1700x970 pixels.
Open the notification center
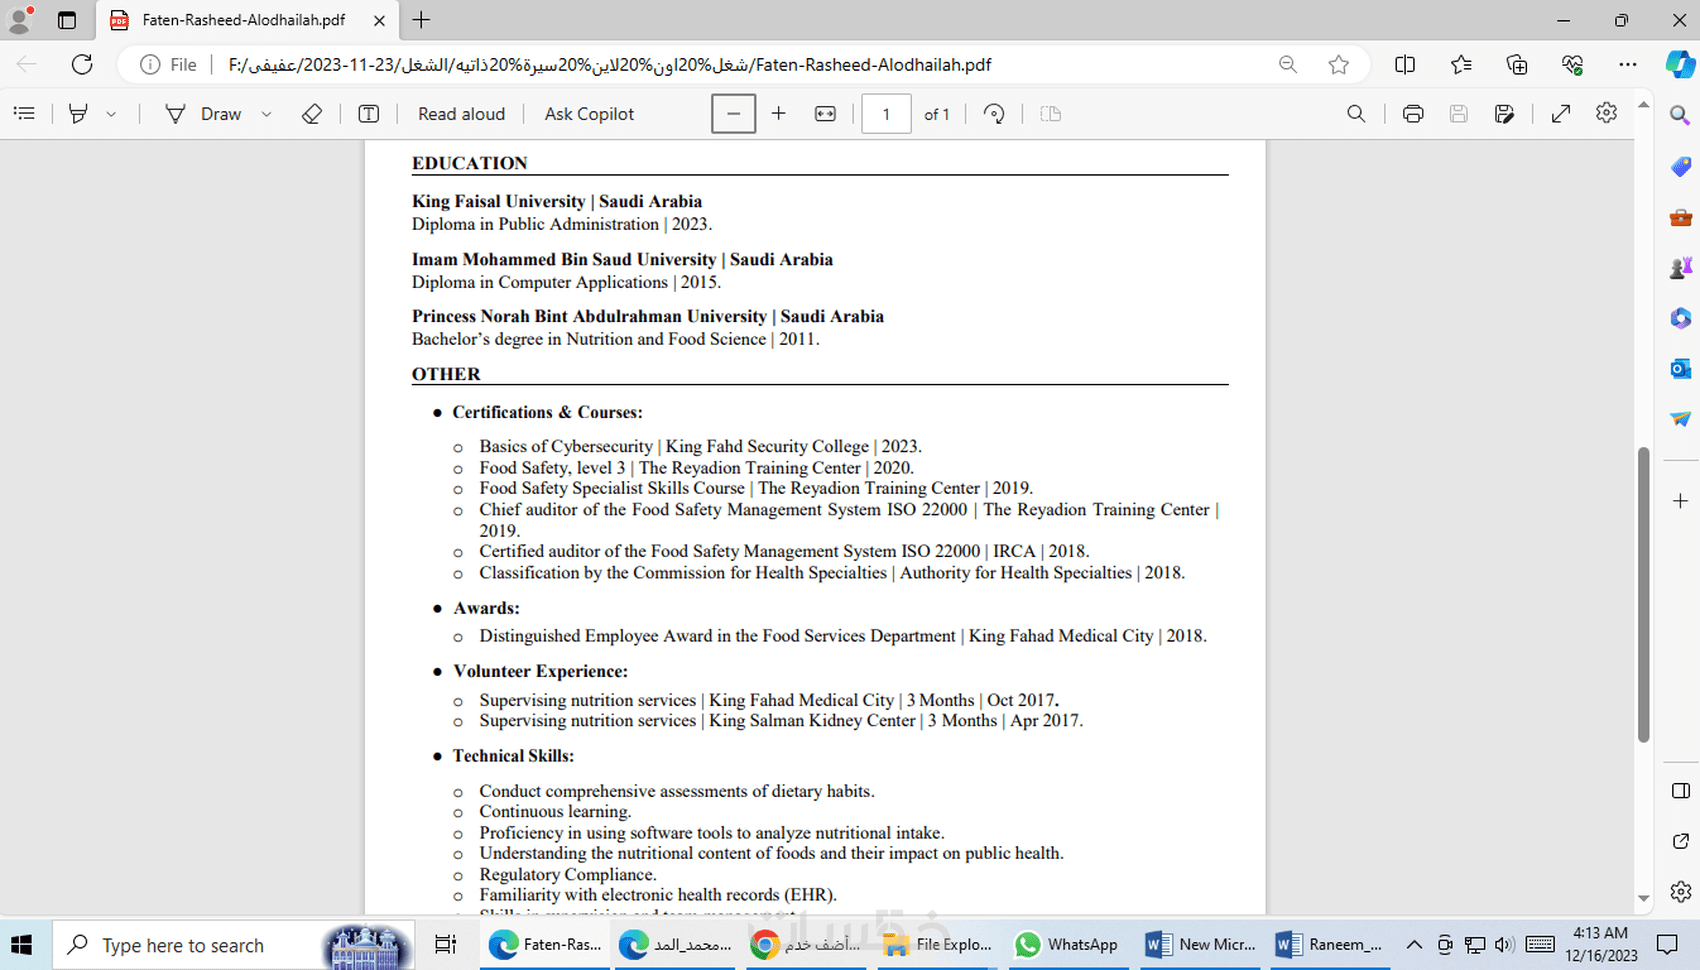pos(1667,945)
